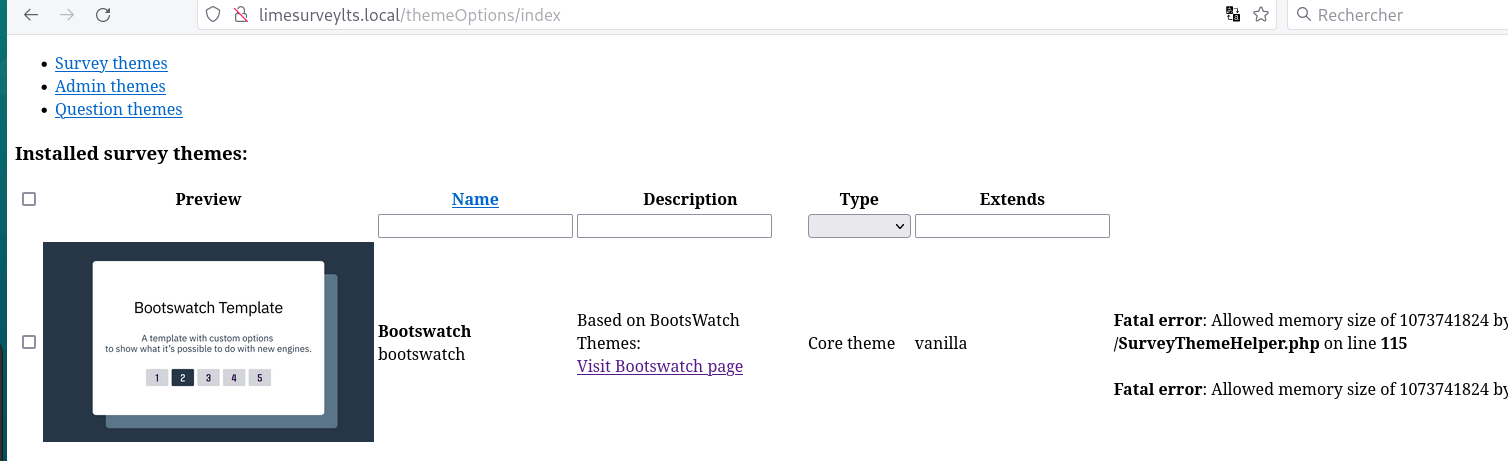
Task: Click the shield tracking protection icon
Action: [x=212, y=15]
